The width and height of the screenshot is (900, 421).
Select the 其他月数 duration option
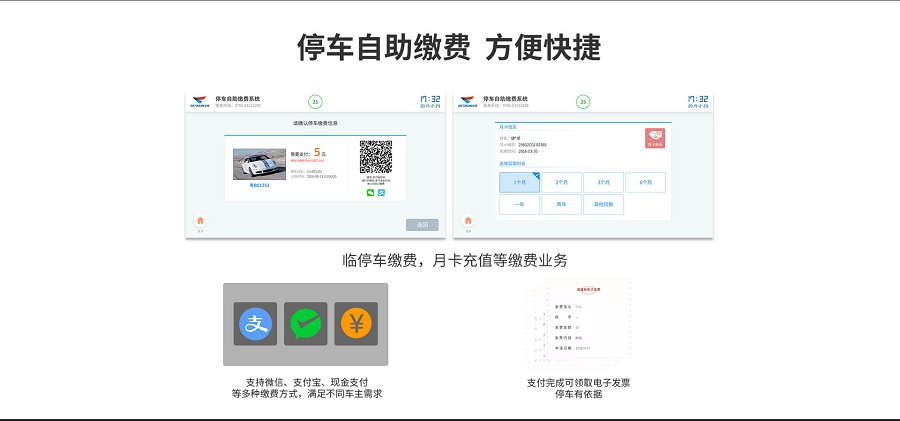[603, 204]
